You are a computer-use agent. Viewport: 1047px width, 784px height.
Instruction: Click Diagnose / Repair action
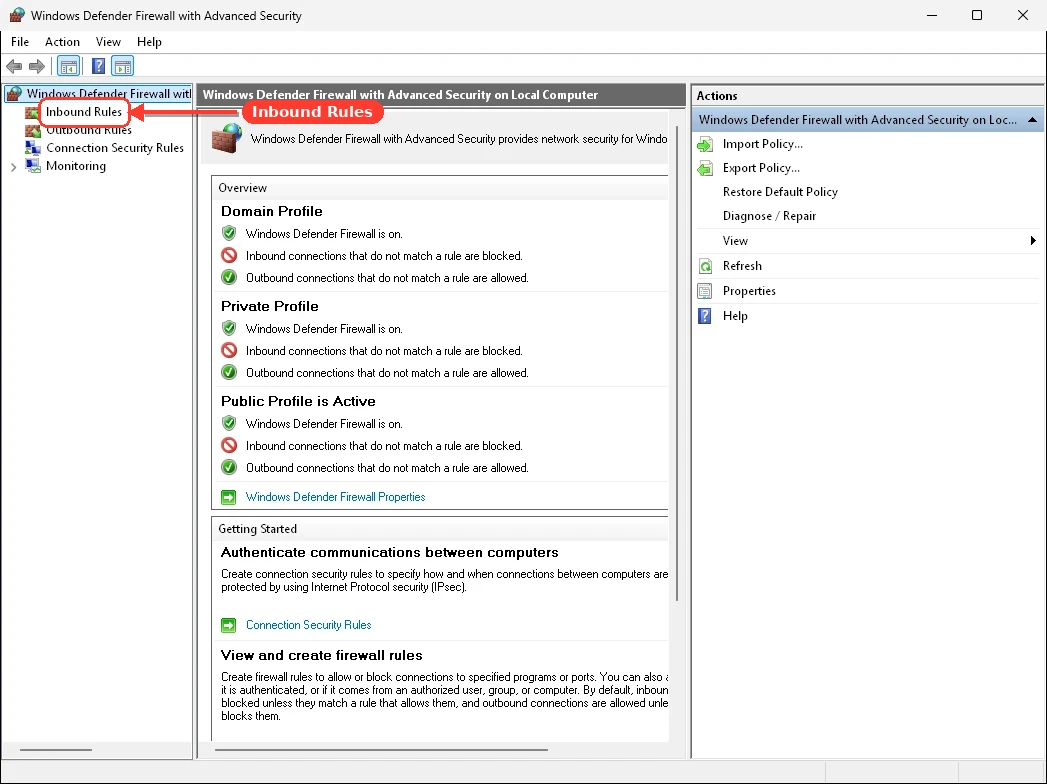[769, 216]
